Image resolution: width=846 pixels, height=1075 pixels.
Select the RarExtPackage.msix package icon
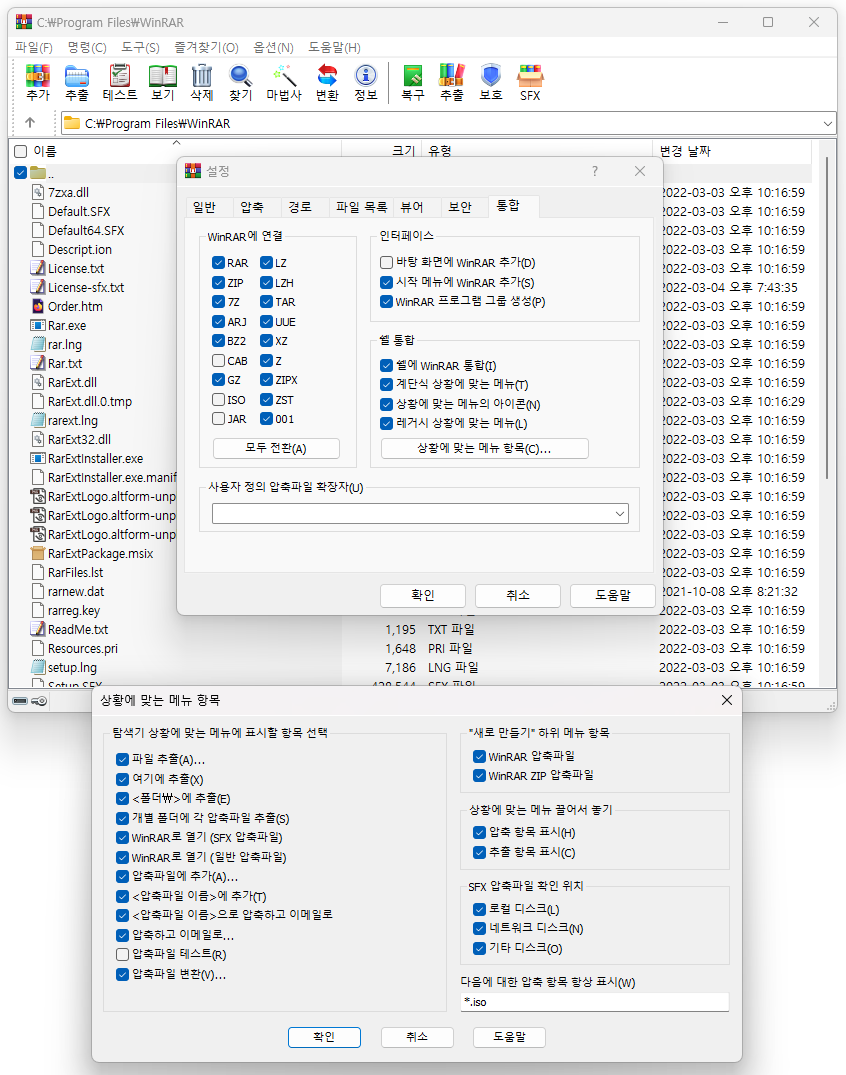(38, 553)
